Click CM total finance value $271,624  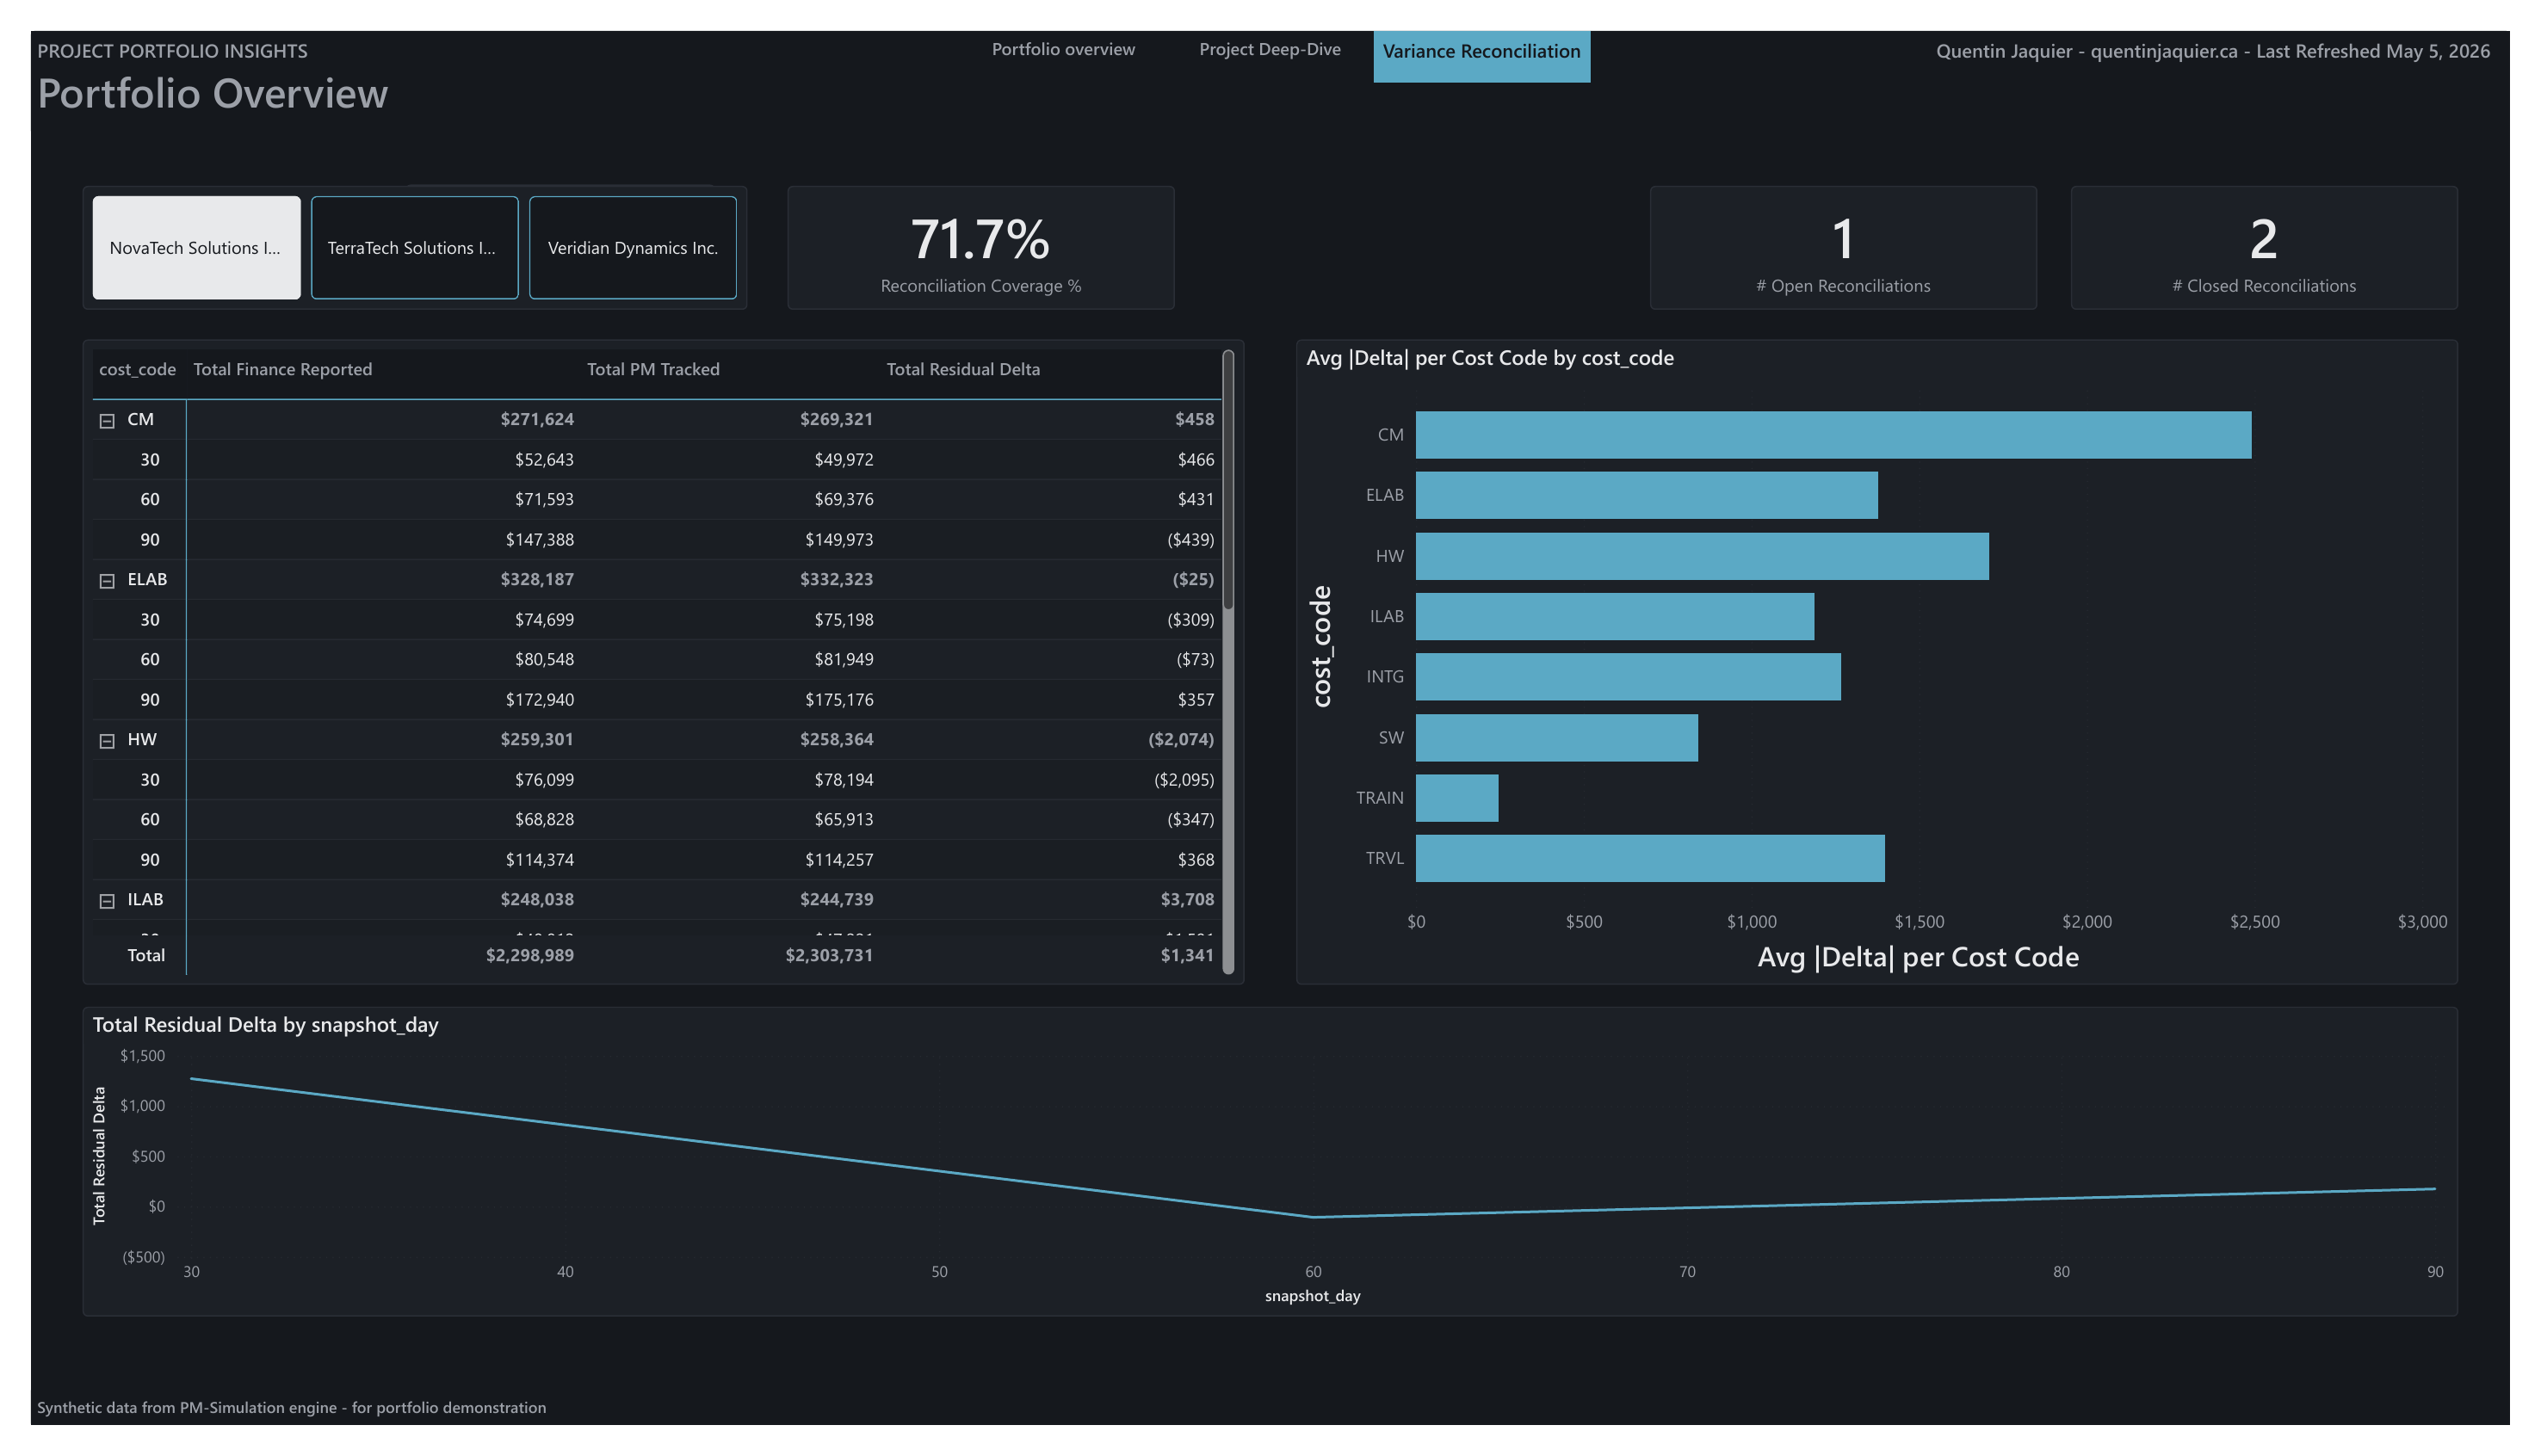537,419
